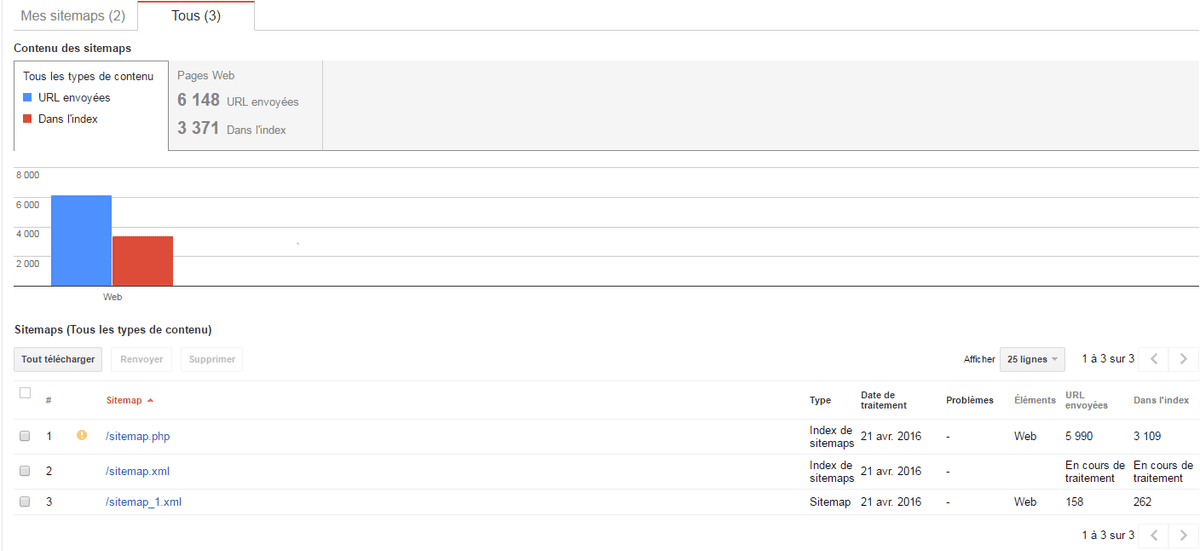This screenshot has height=551, width=1200.
Task: Go to next page with top arrow
Action: click(x=1184, y=359)
